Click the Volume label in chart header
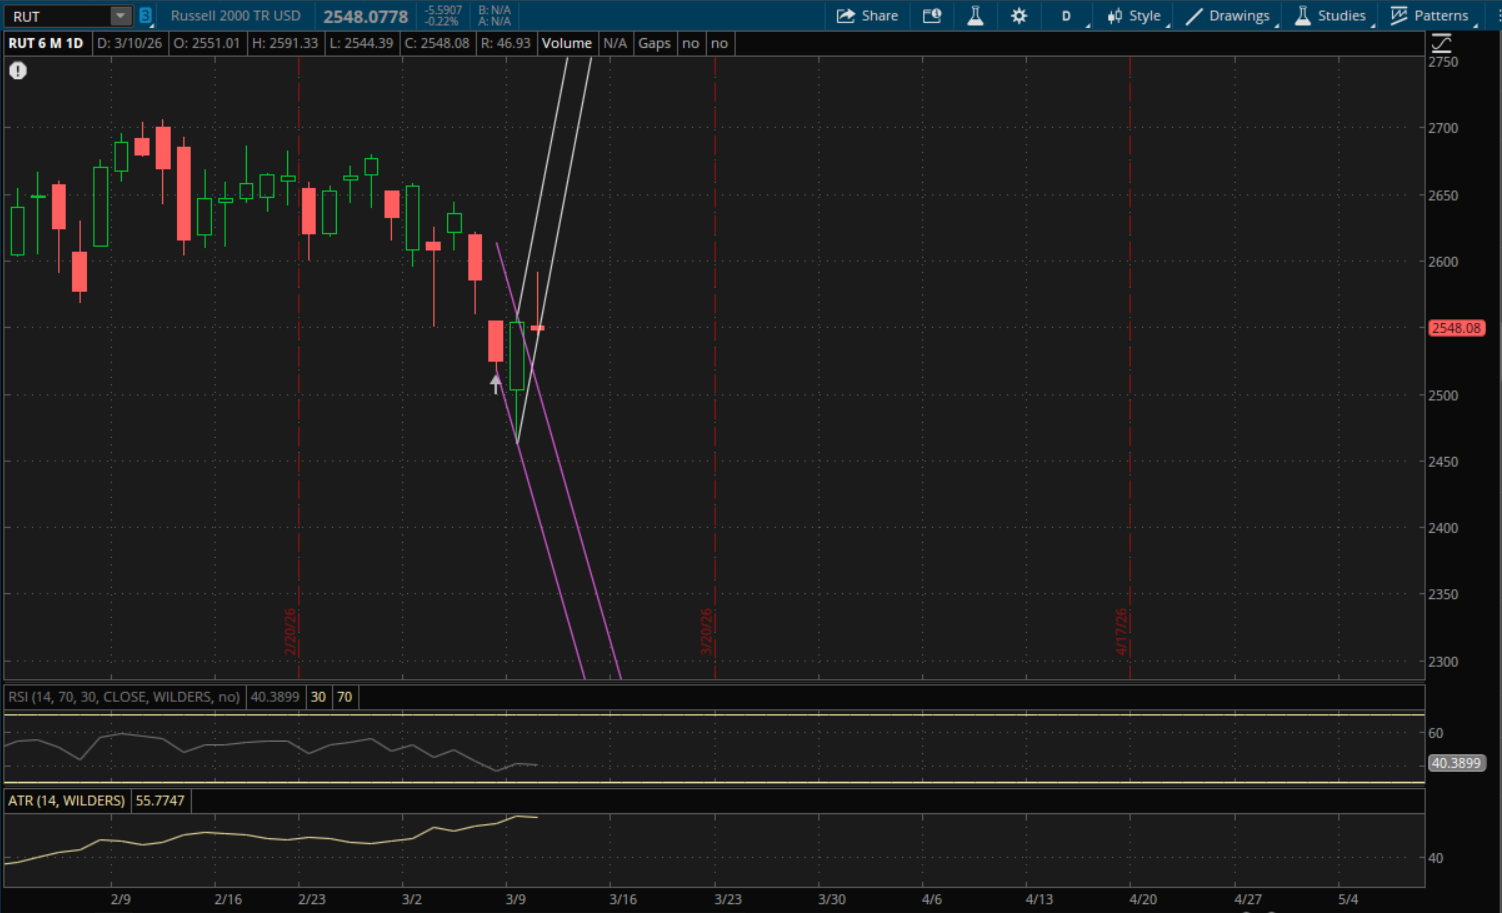This screenshot has width=1502, height=913. click(567, 43)
